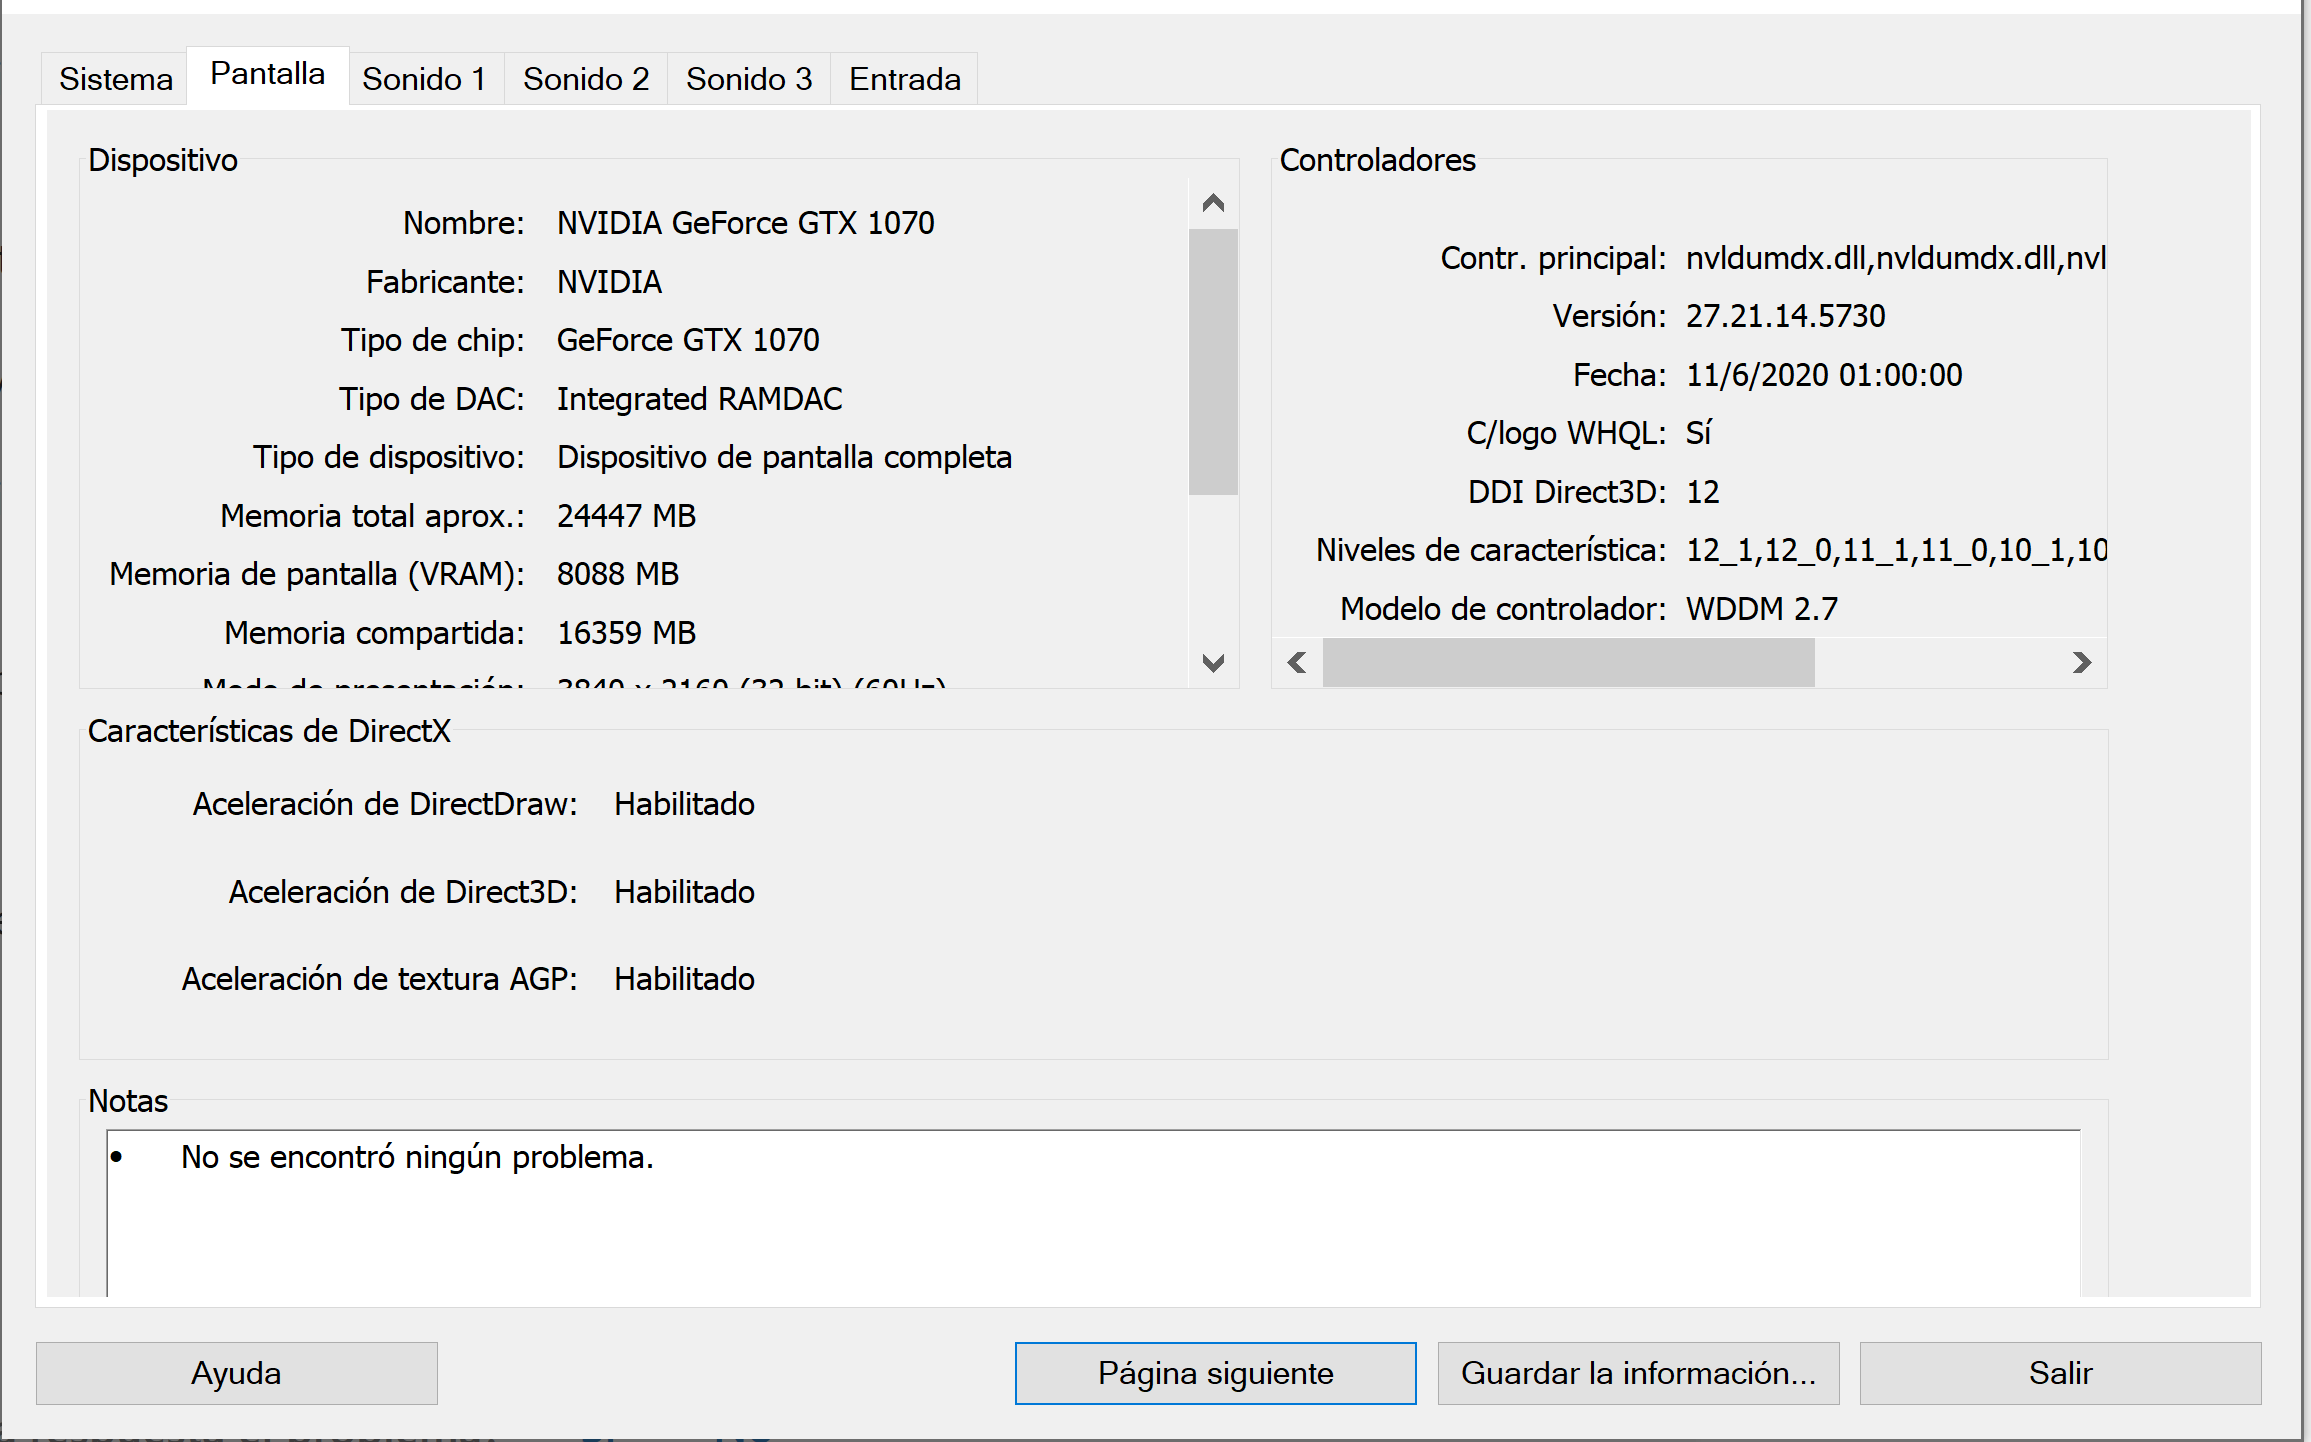Click the Dispositivo vertical scrollbar thumb

click(x=1213, y=360)
